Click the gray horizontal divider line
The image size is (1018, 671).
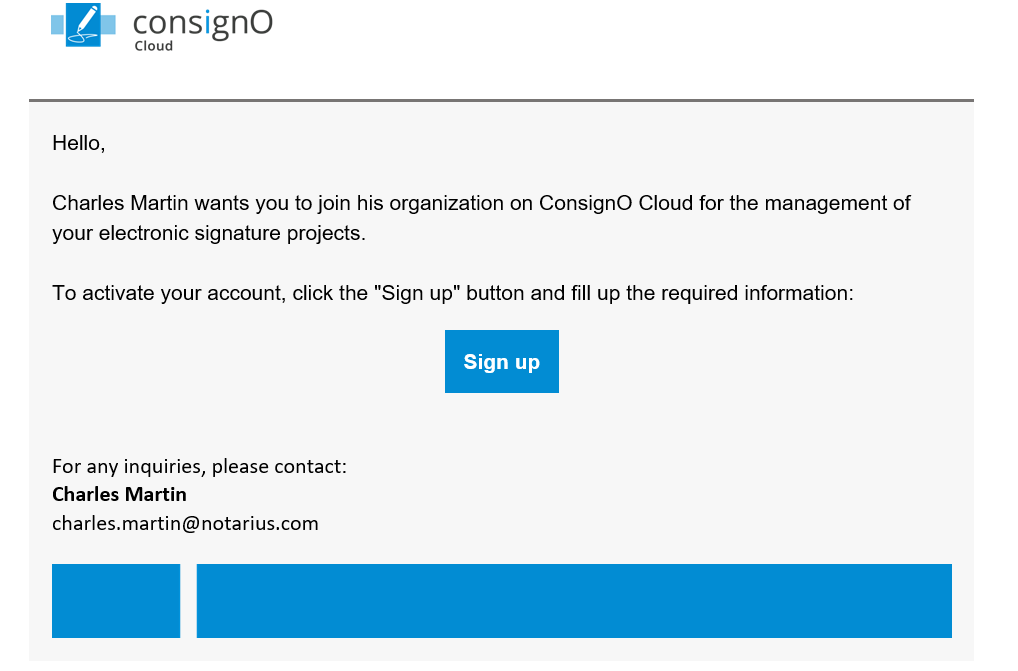(x=501, y=100)
